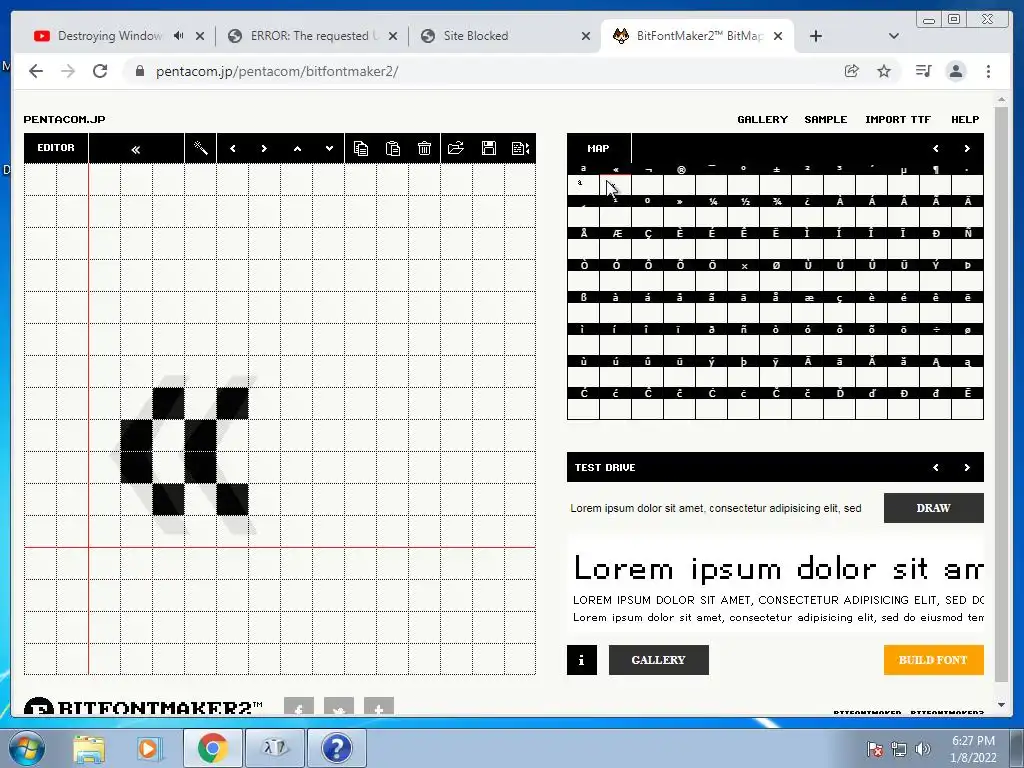Open IMPORT TTF in top navigation

[x=897, y=120]
